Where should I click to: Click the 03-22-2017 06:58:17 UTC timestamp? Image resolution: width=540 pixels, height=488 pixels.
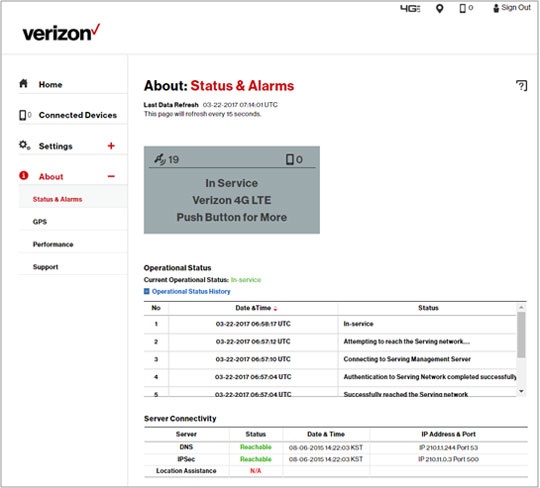tap(253, 324)
